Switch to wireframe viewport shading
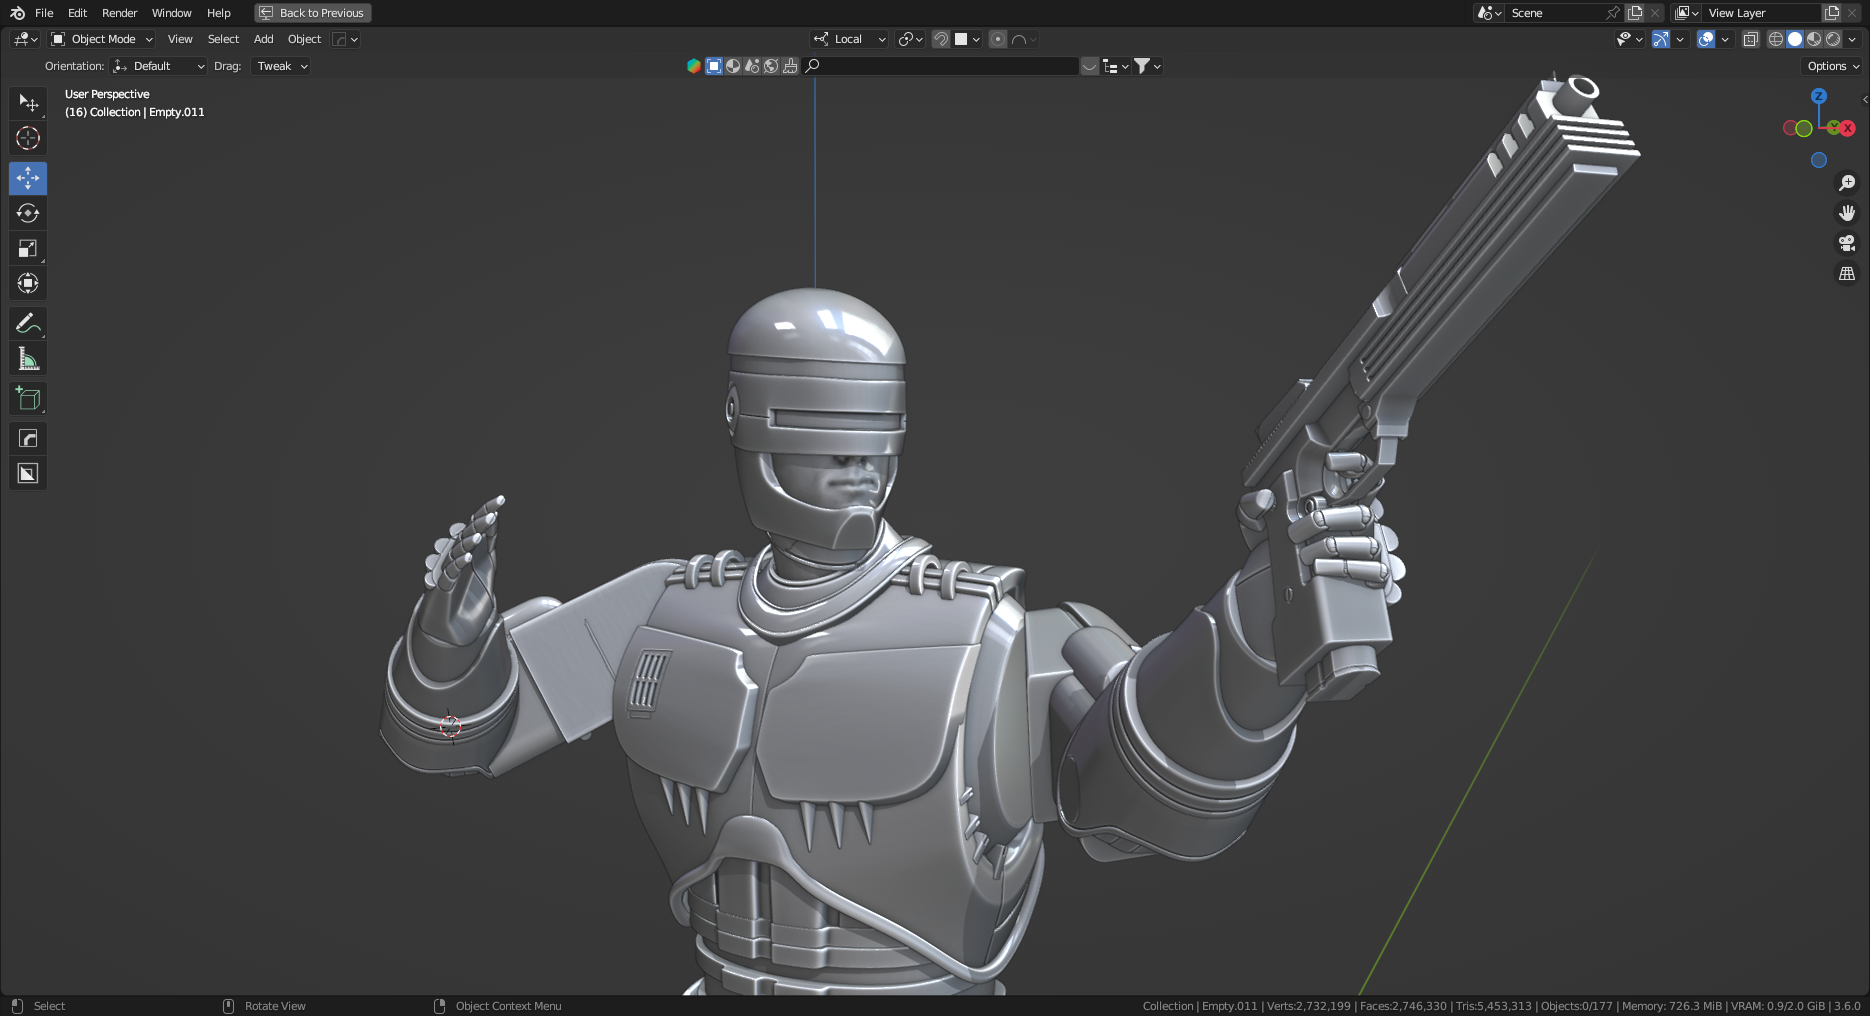 (1776, 39)
